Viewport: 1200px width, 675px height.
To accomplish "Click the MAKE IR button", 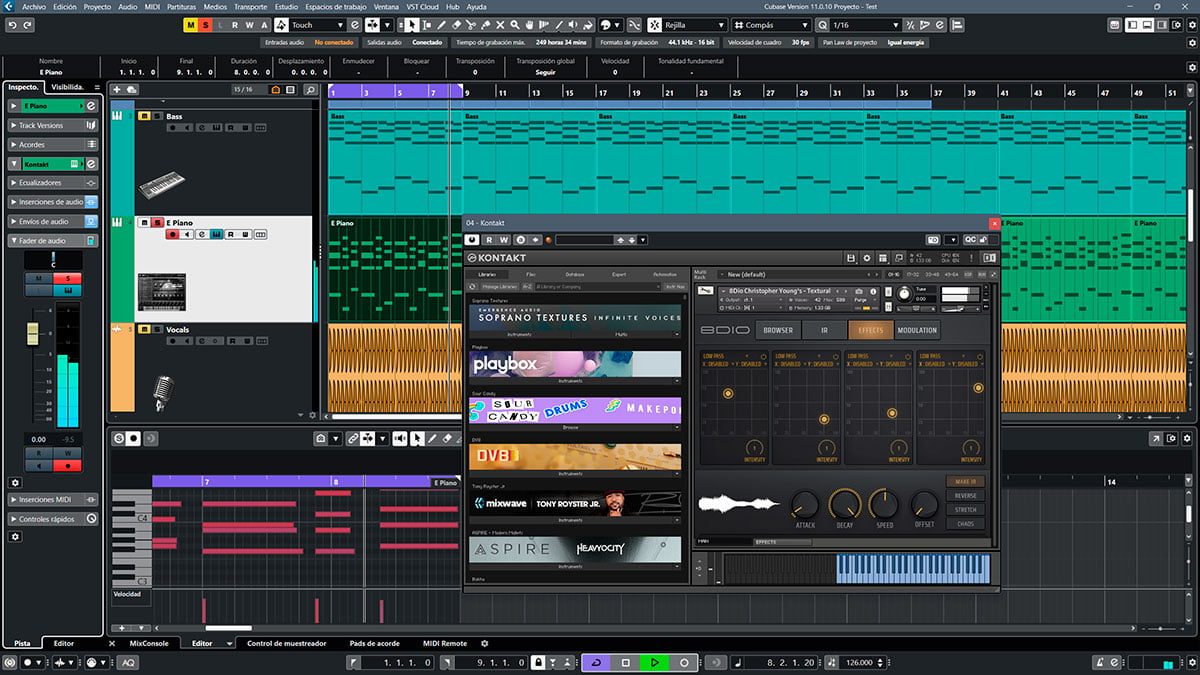I will click(965, 482).
